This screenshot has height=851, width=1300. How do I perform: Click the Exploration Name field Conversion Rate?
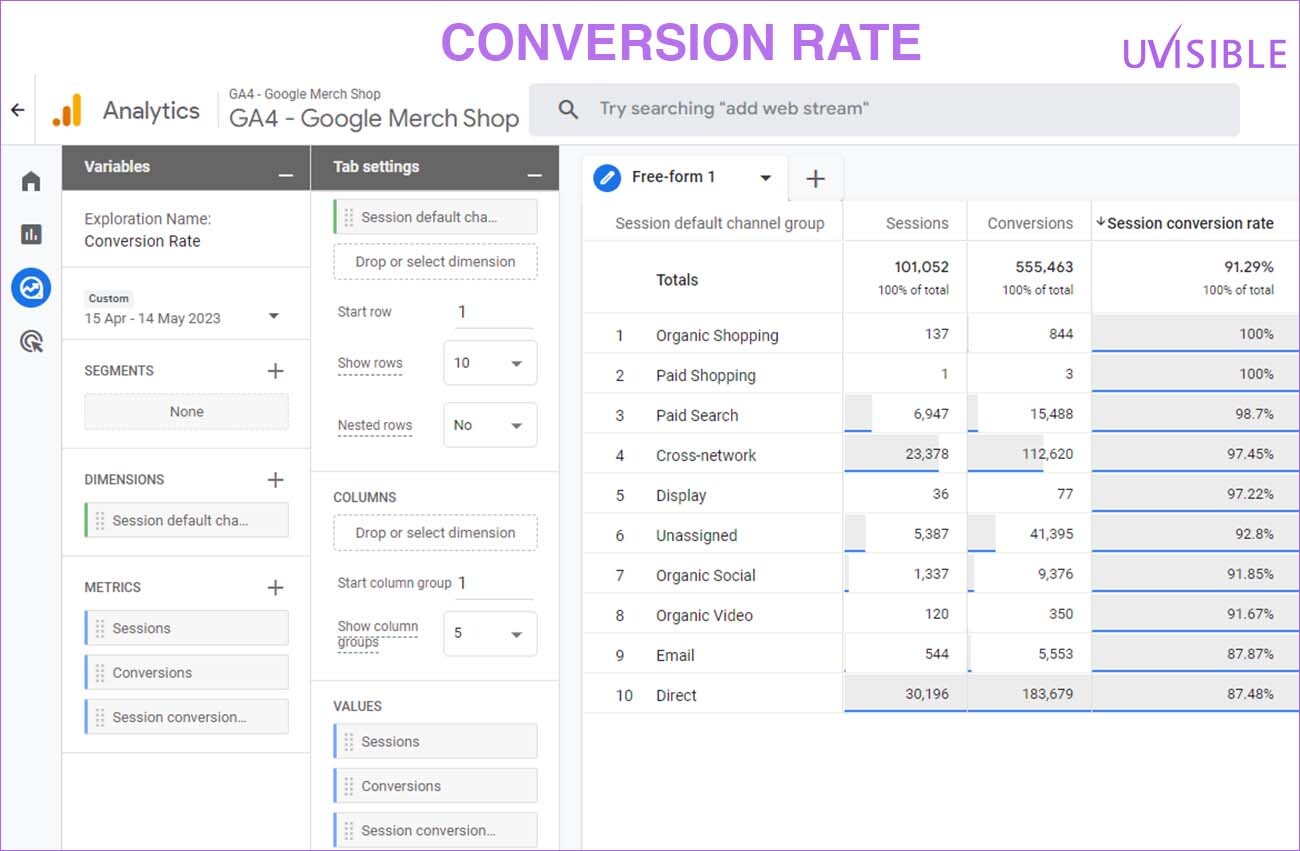point(142,241)
